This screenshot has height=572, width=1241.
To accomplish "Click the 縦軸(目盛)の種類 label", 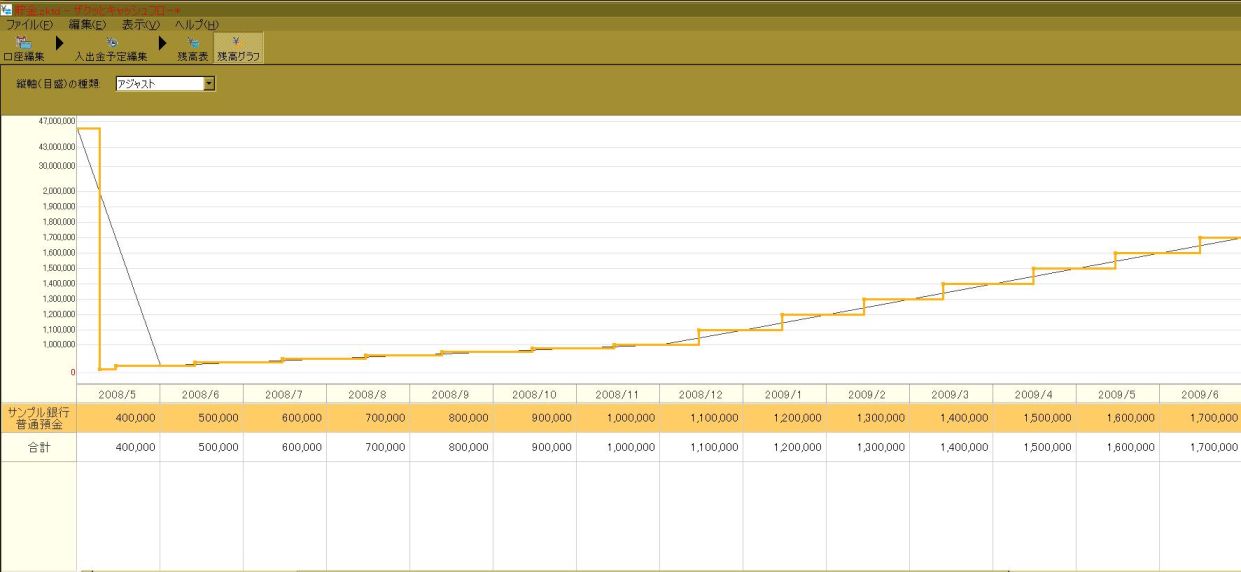I will point(58,84).
